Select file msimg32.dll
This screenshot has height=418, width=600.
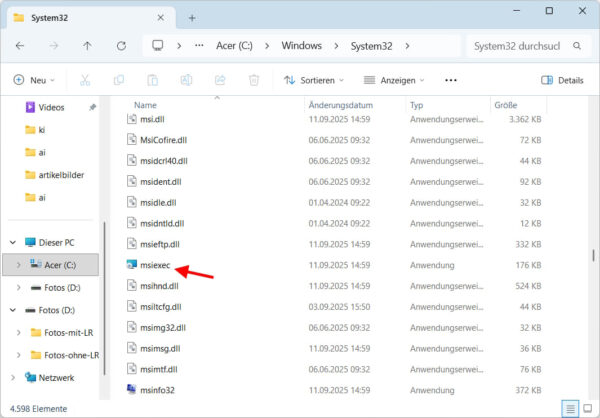163,328
